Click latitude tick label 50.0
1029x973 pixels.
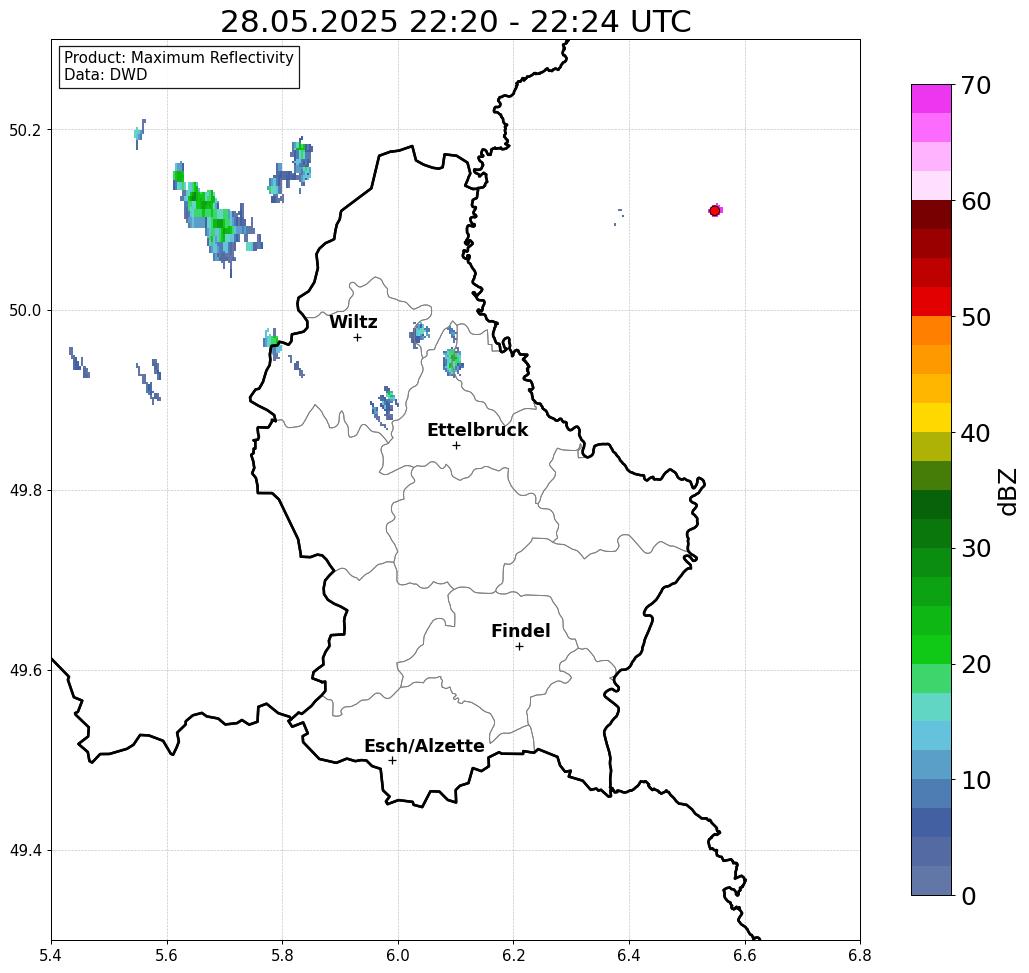(x=25, y=310)
